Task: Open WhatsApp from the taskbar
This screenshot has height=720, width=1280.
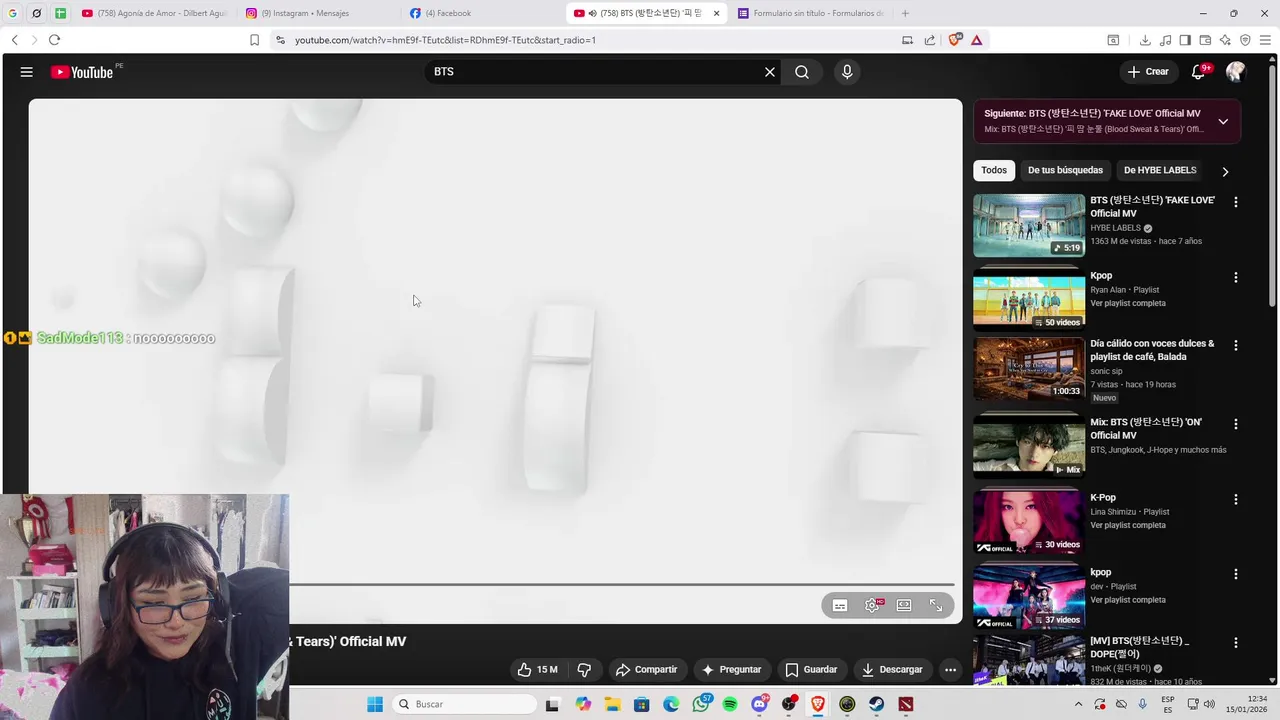Action: [x=701, y=704]
